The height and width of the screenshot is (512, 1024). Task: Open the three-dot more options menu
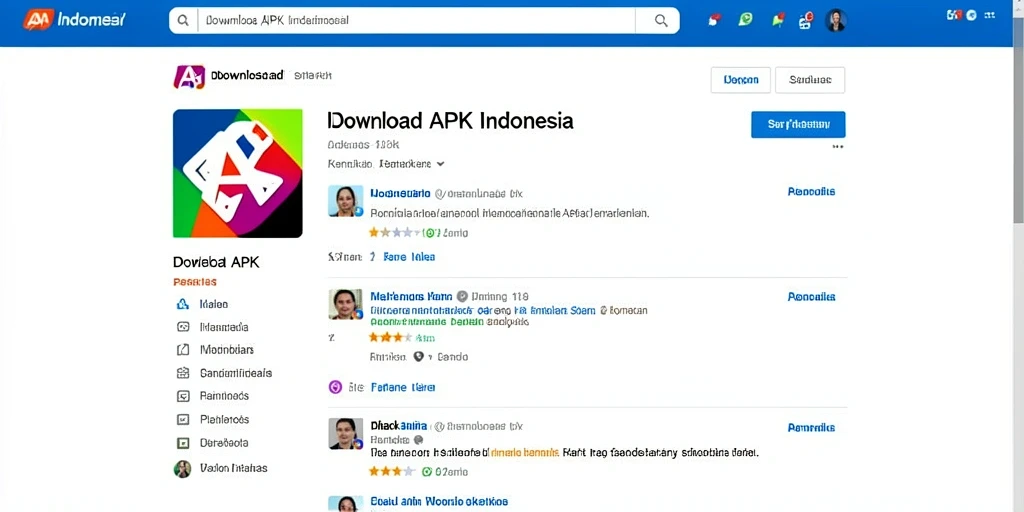point(838,147)
